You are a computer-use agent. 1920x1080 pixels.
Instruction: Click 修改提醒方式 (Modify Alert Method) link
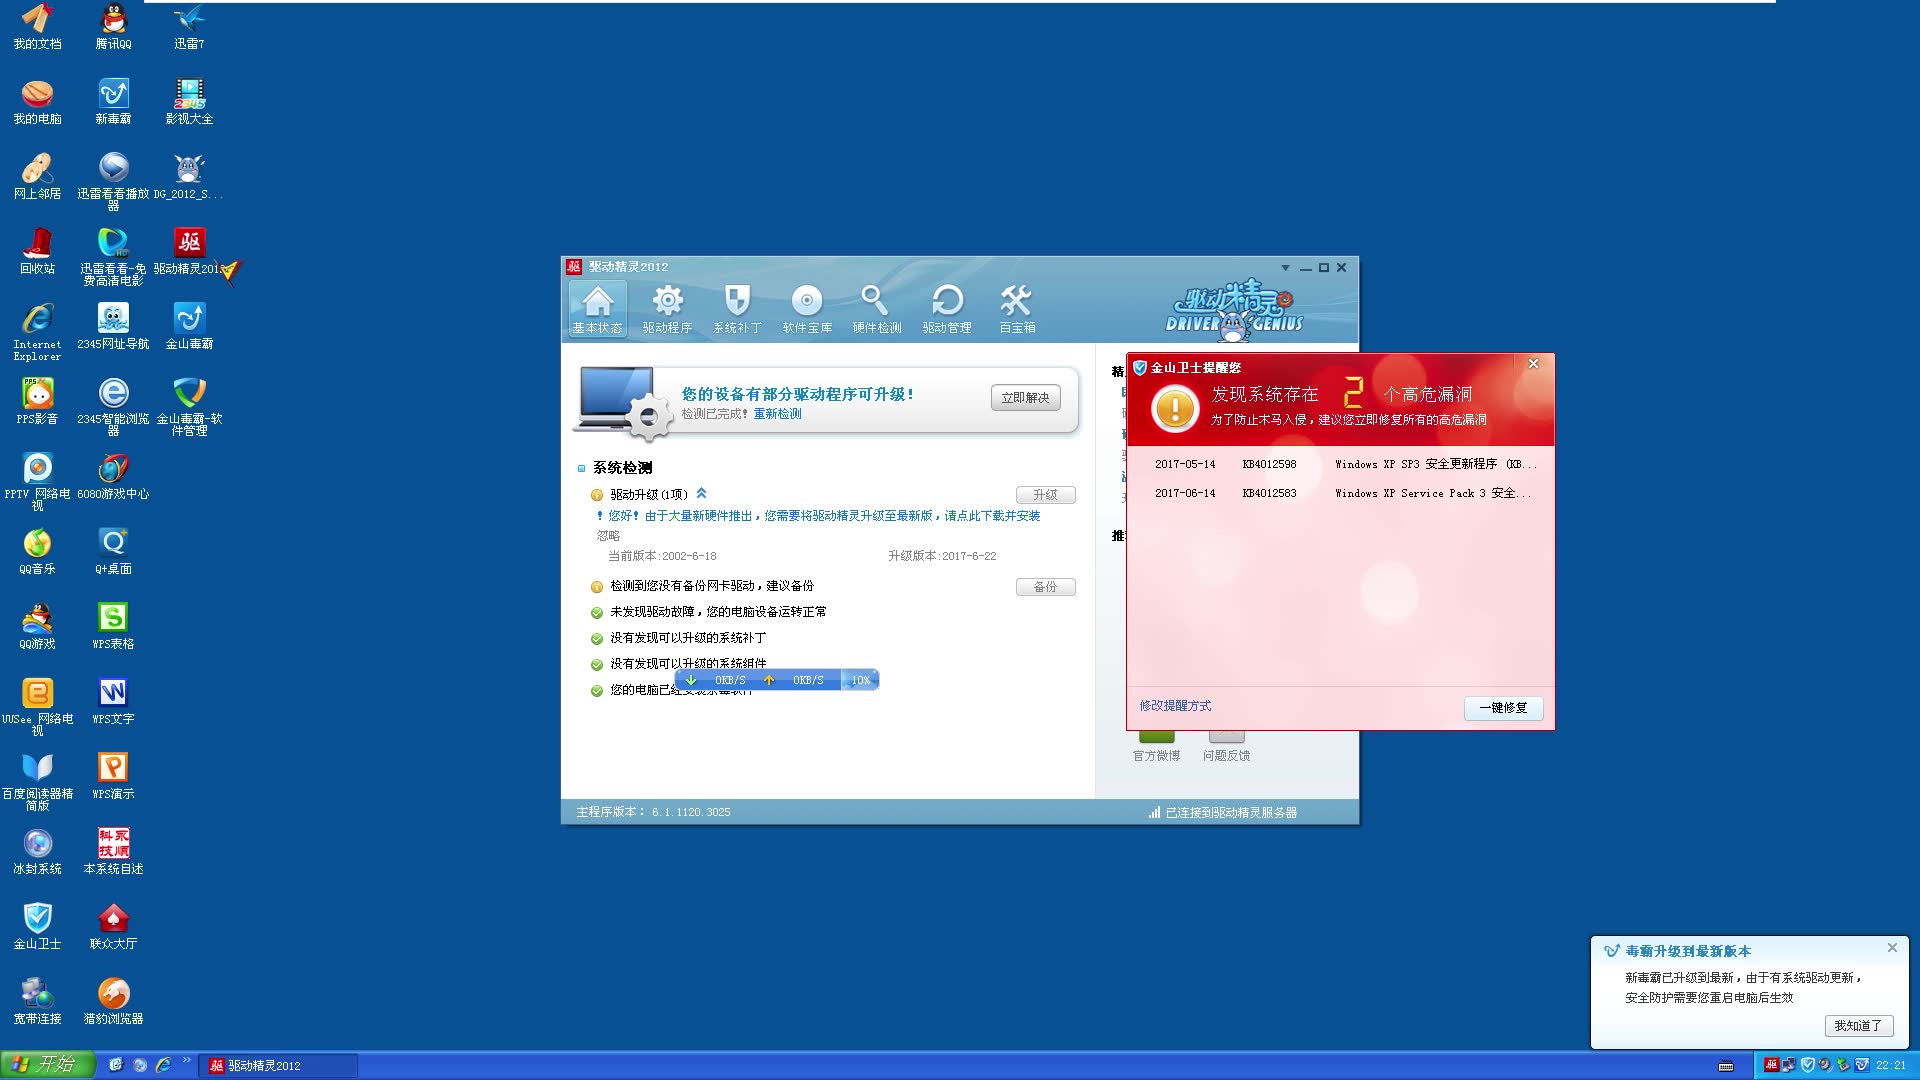(x=1175, y=705)
